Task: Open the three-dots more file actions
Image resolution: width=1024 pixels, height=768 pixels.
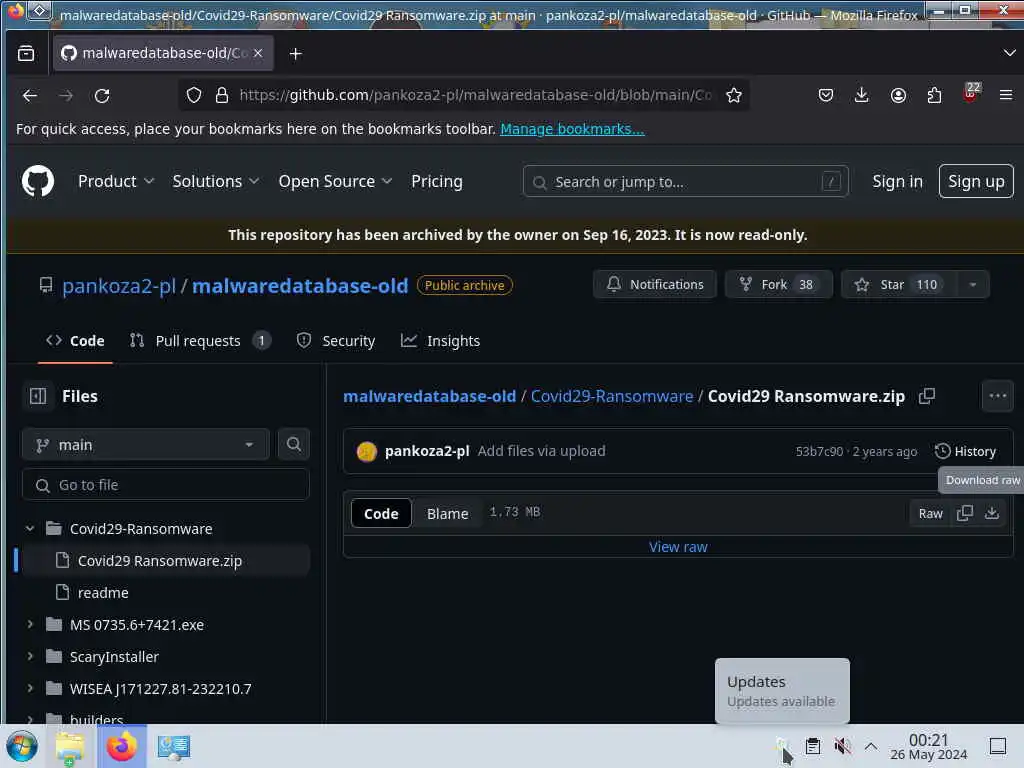Action: coord(997,396)
